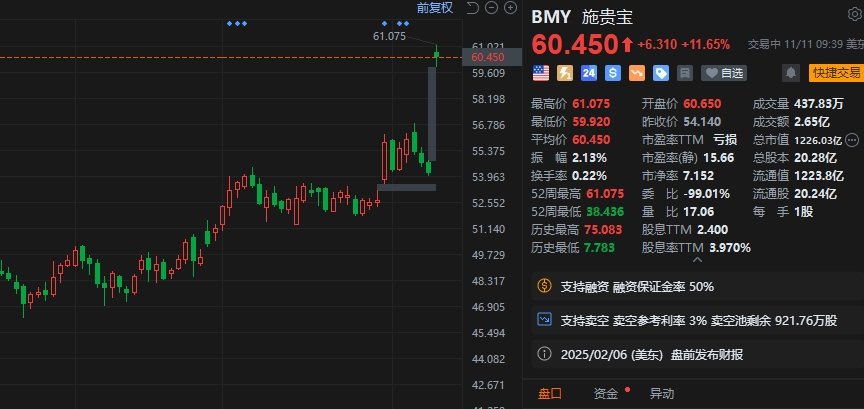The height and width of the screenshot is (409, 864).
Task: Click the 成交量 437.83万 value
Action: [819, 104]
